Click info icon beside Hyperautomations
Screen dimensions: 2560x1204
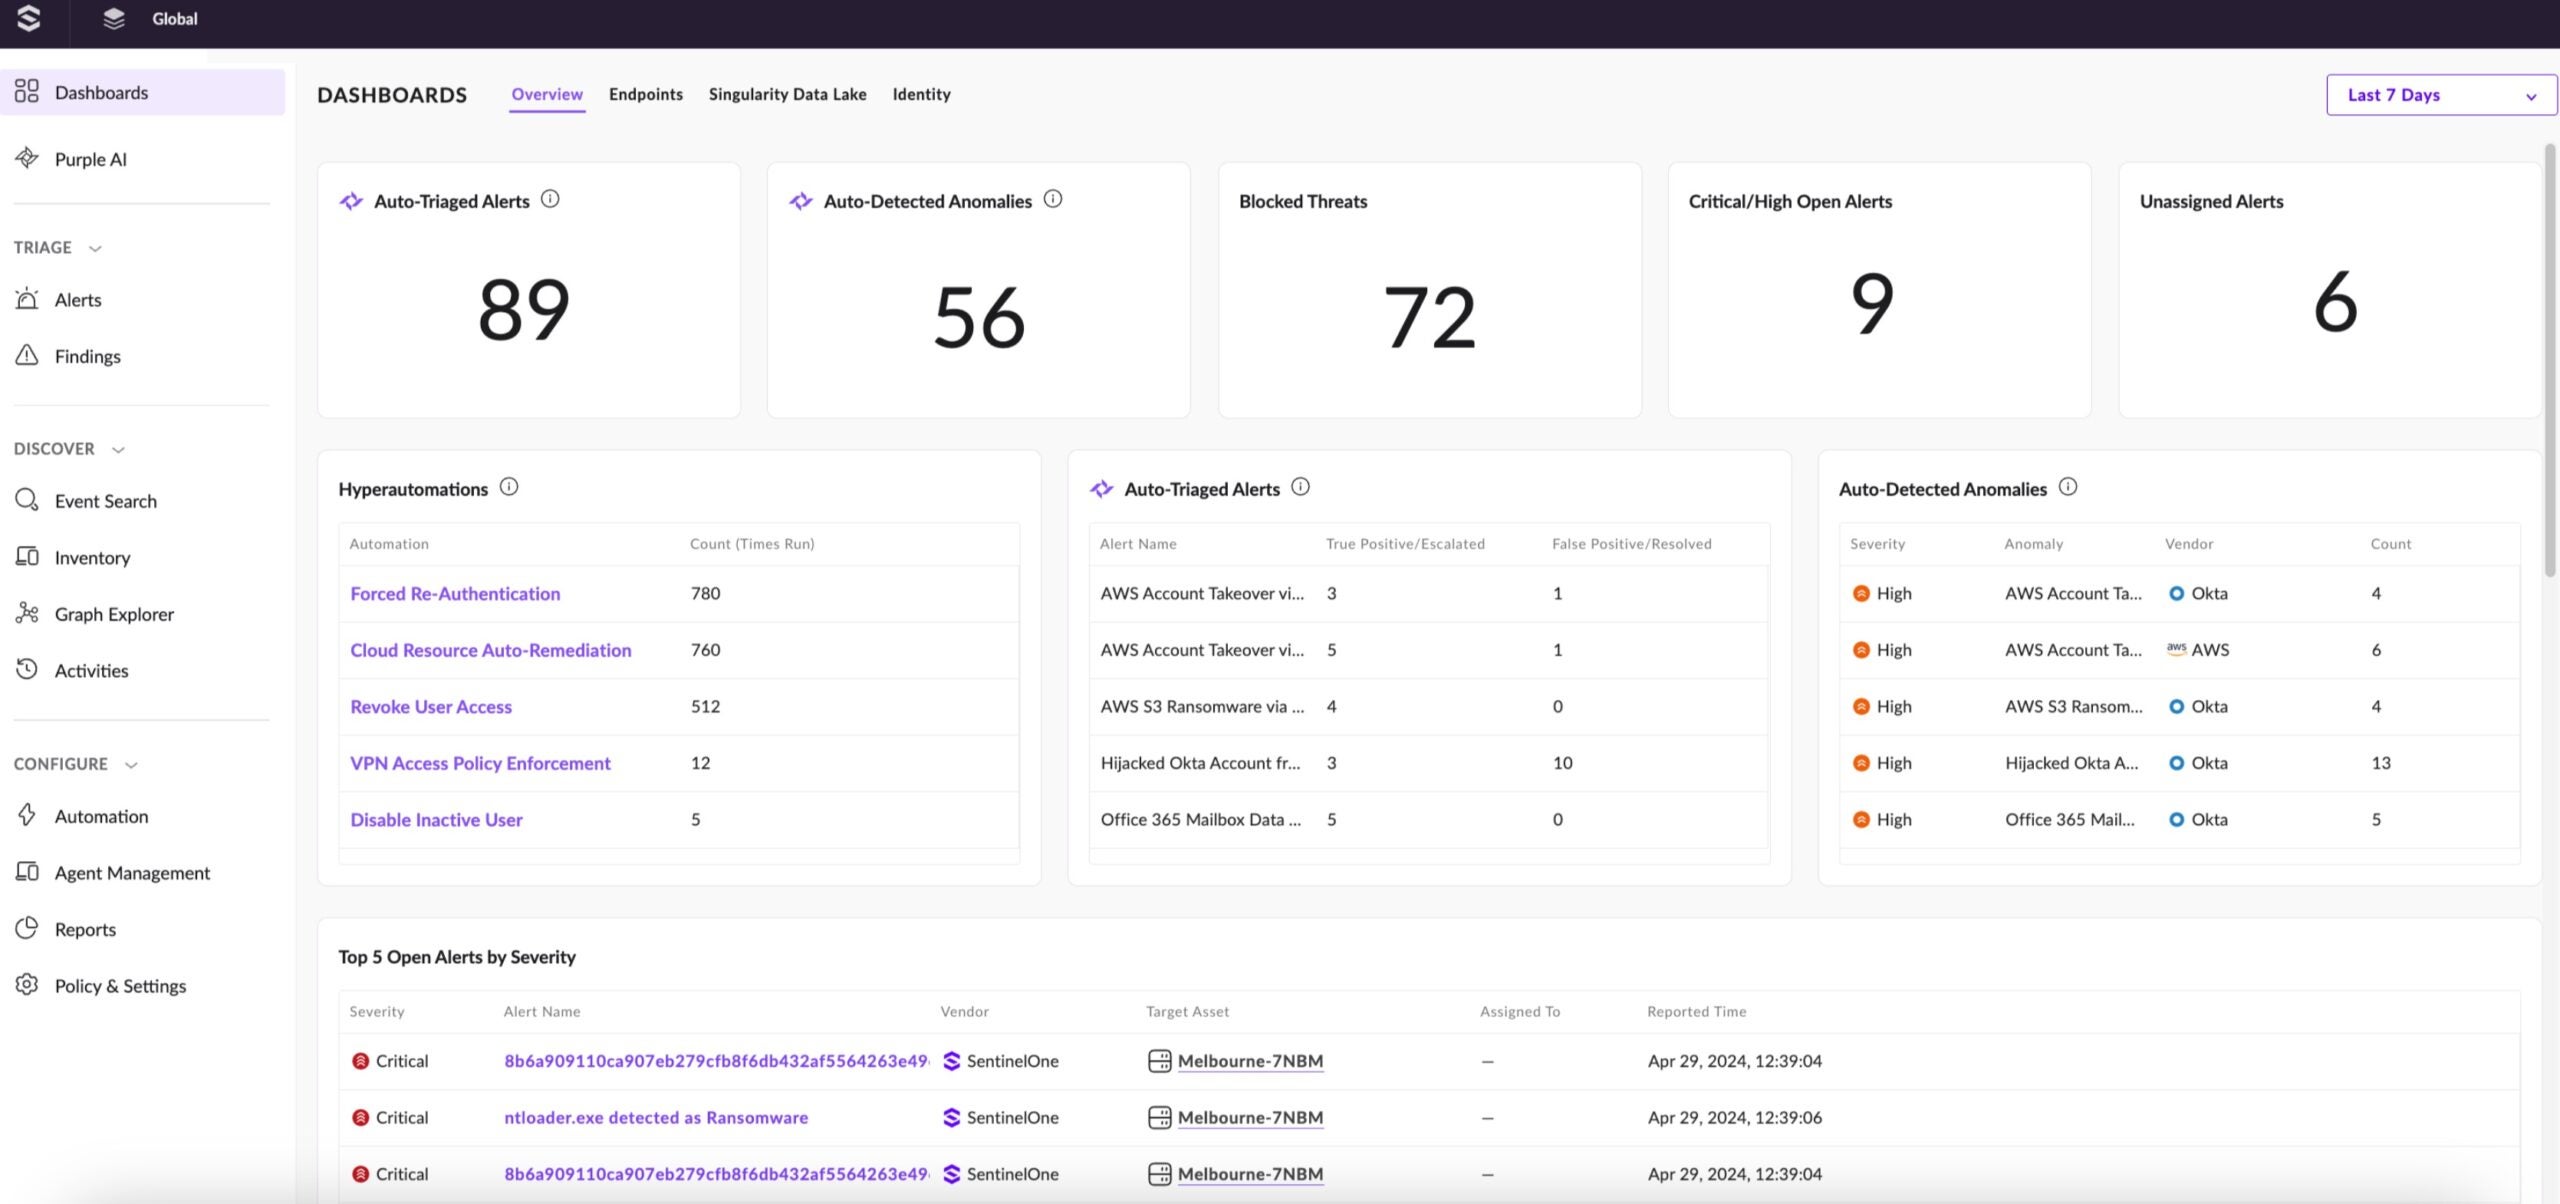click(x=509, y=487)
